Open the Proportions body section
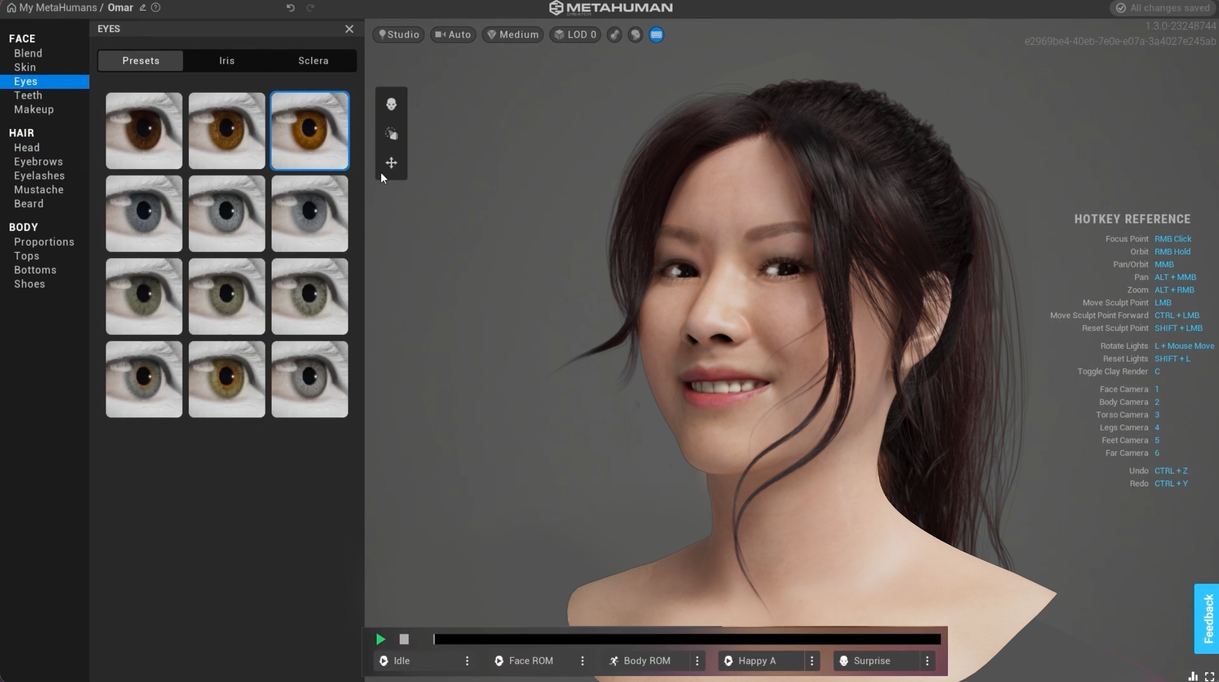The width and height of the screenshot is (1219, 682). [44, 242]
